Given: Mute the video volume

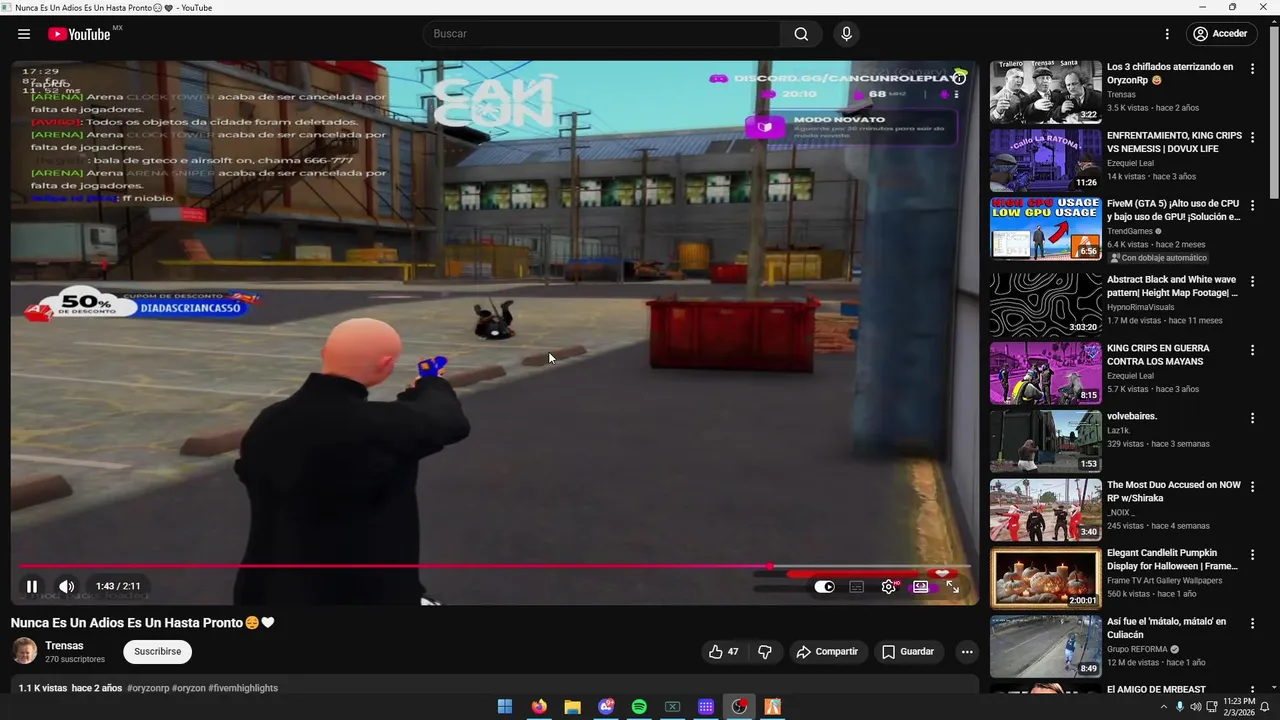Looking at the screenshot, I should point(66,587).
